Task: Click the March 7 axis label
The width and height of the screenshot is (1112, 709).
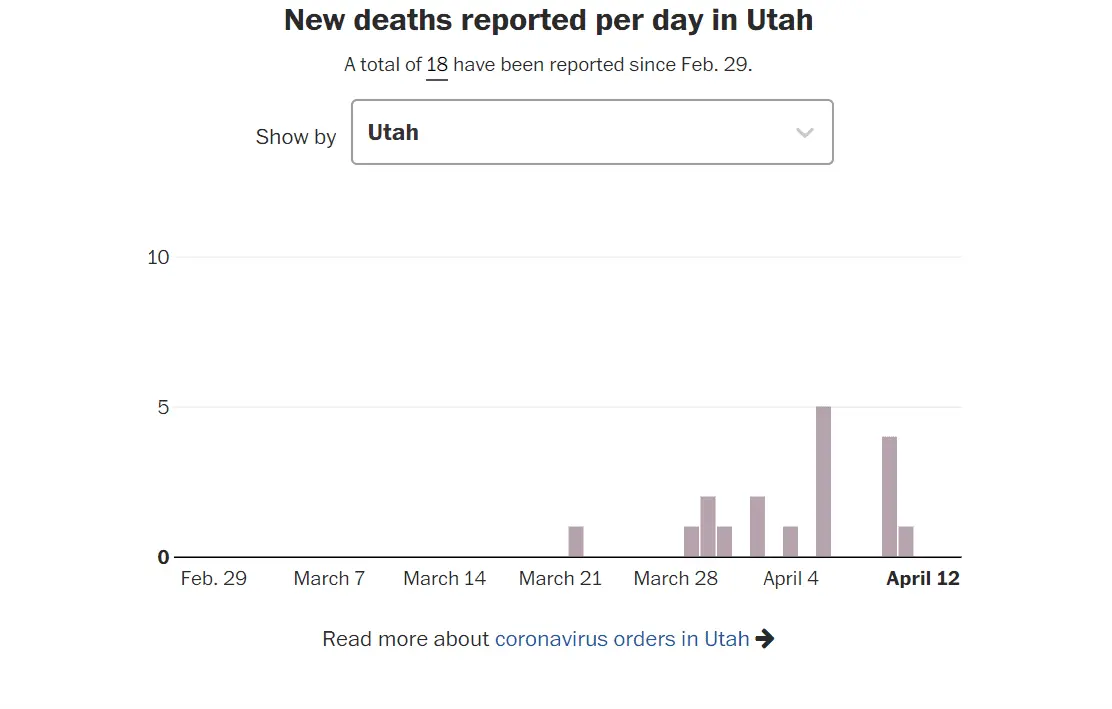Action: point(329,579)
